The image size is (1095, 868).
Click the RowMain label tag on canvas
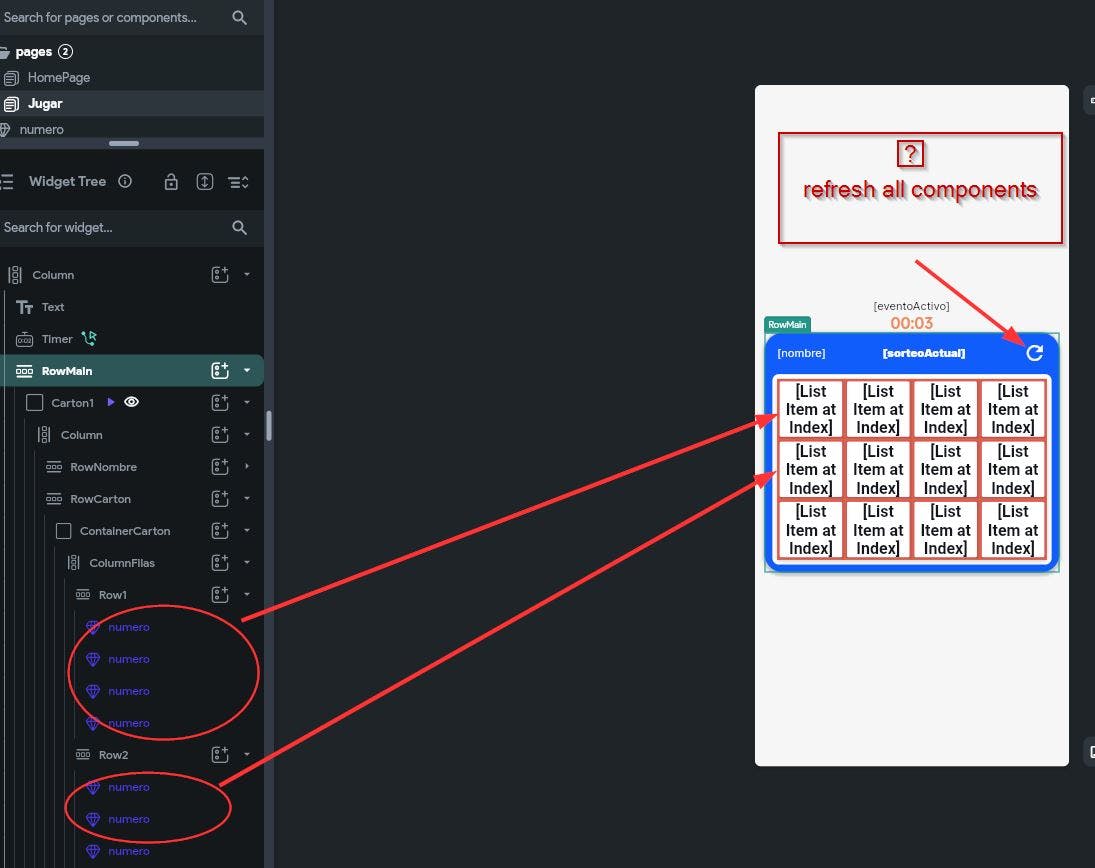point(787,324)
